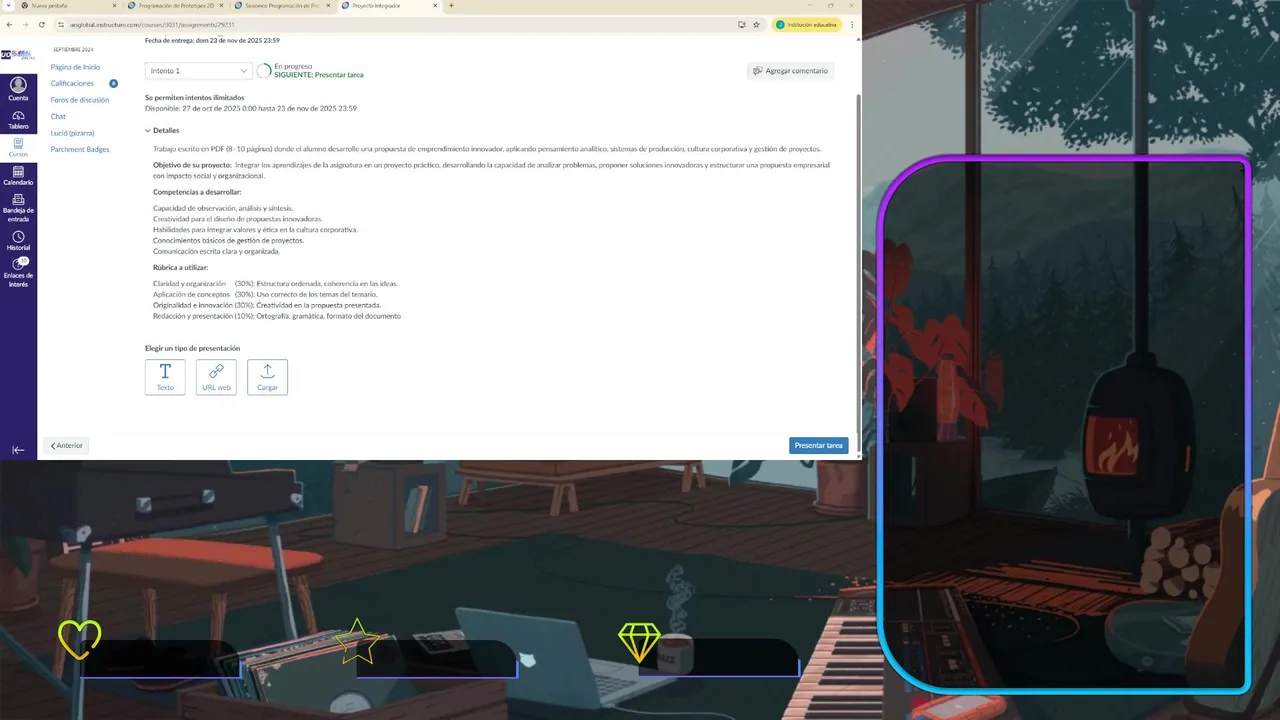Open the Intento 1 dropdown

(198, 71)
